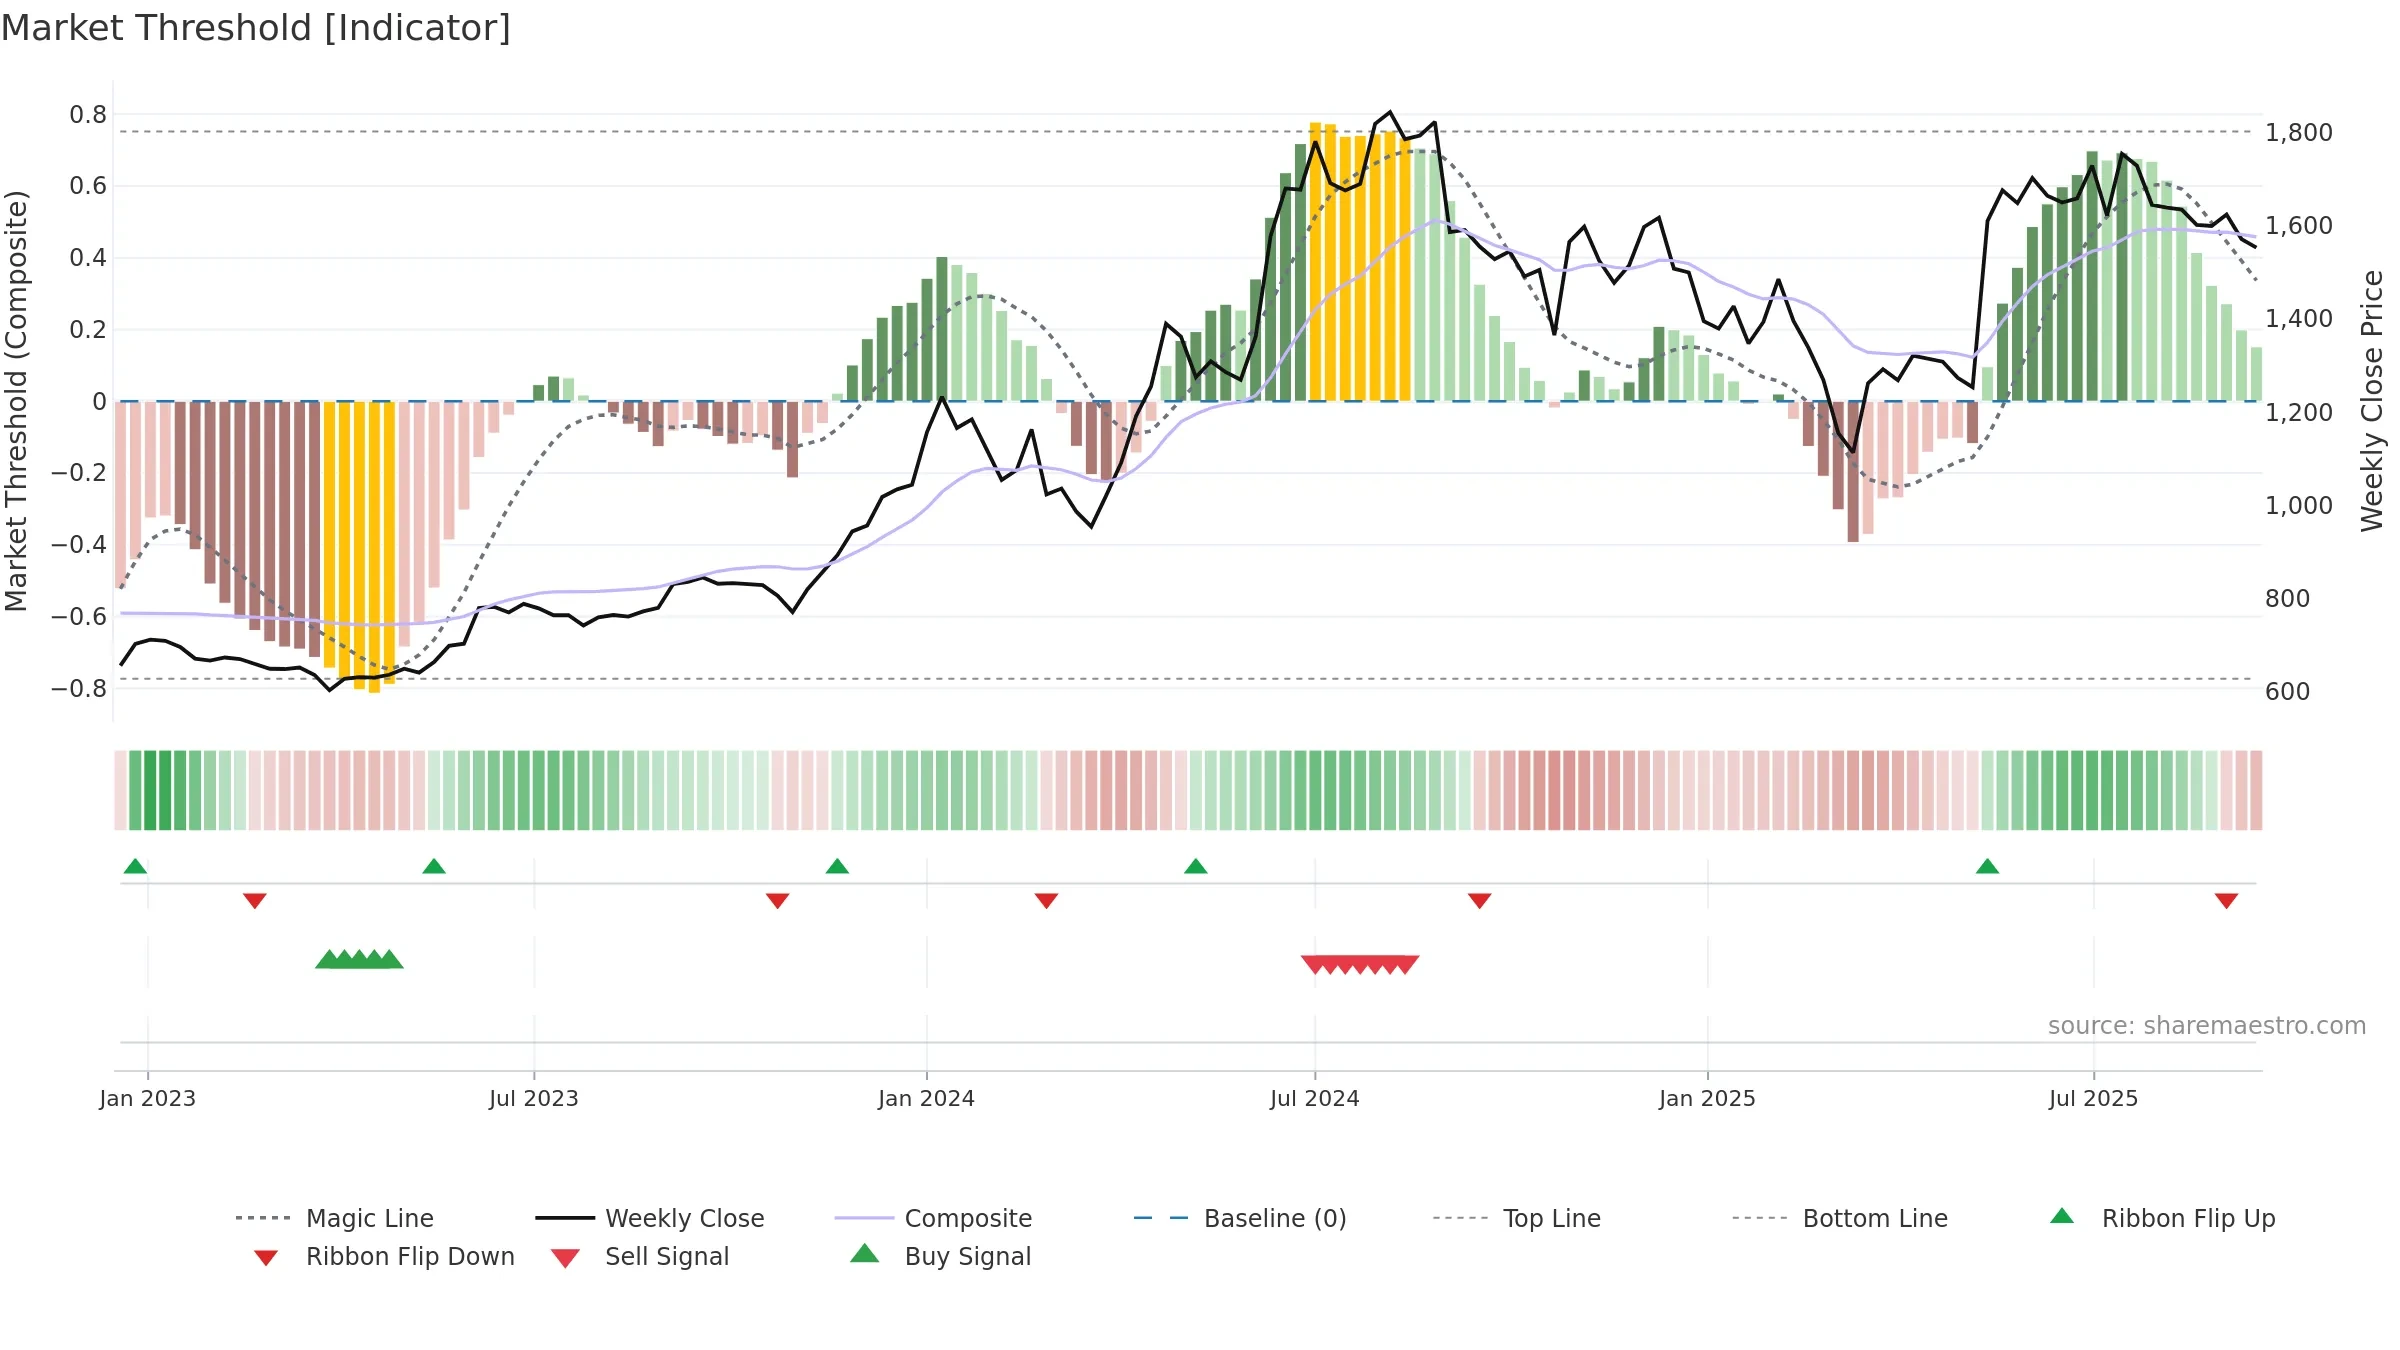Image resolution: width=2400 pixels, height=1350 pixels.
Task: Click the Ribbon Flip Up marker near May 2025
Action: (1987, 866)
